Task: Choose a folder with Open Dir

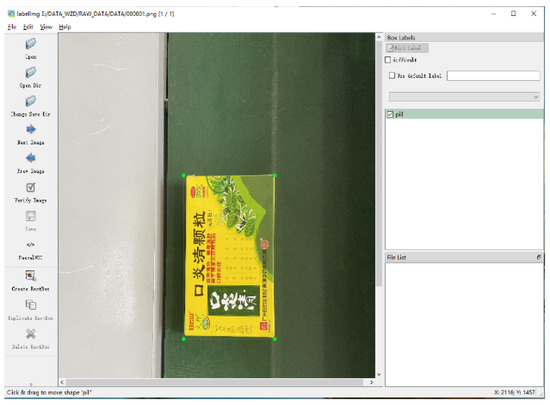Action: [31, 77]
